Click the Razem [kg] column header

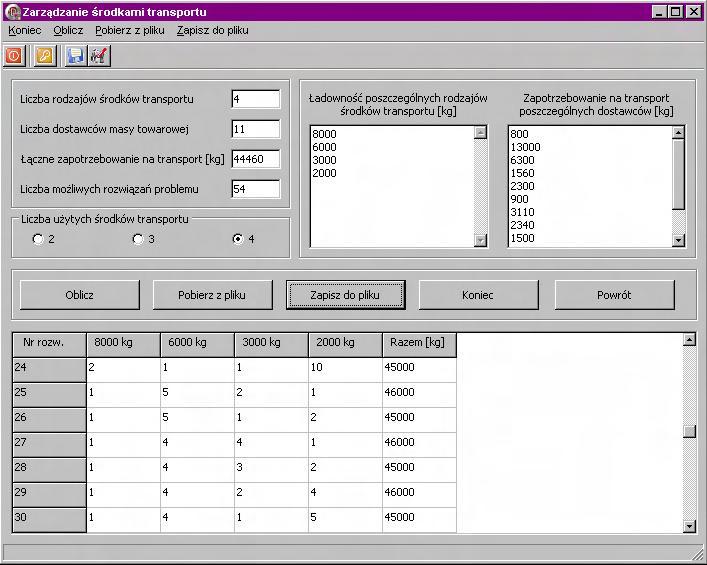coord(419,345)
